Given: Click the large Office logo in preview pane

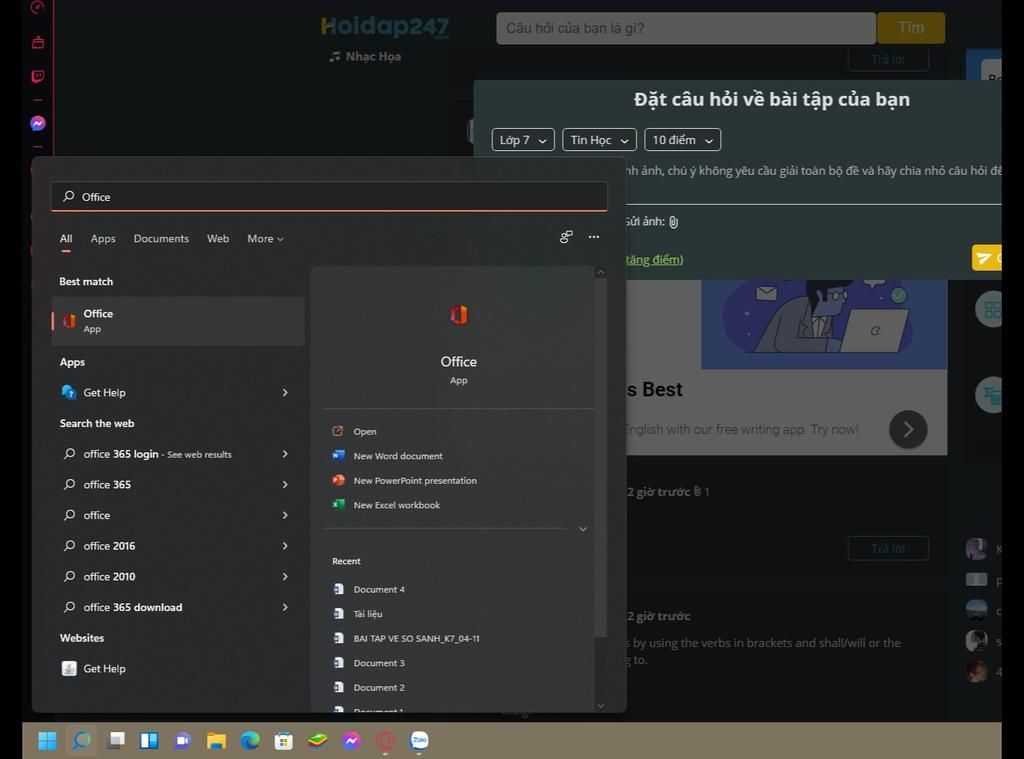Looking at the screenshot, I should coord(458,315).
